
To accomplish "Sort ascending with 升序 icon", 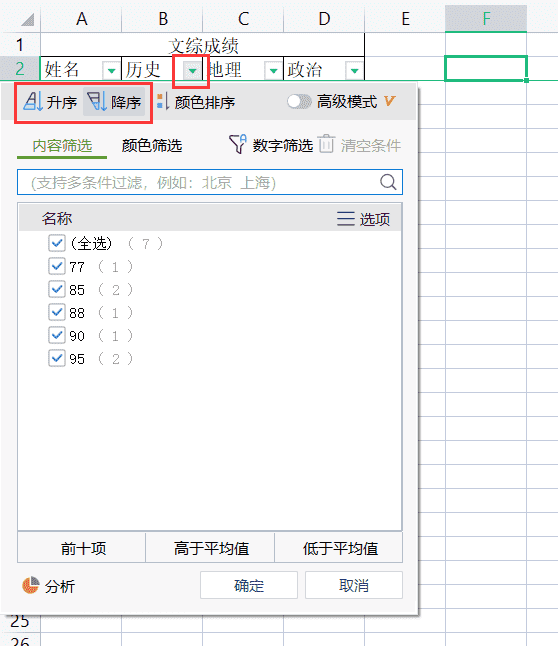I will point(33,101).
